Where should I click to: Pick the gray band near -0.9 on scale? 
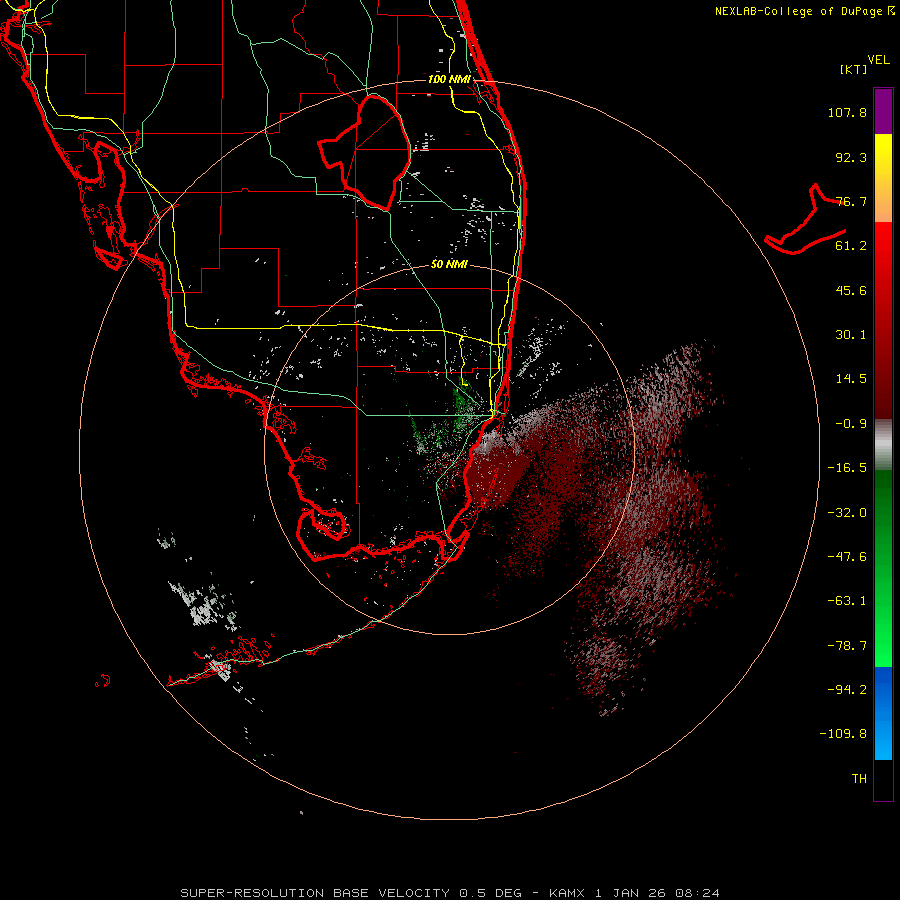point(883,444)
